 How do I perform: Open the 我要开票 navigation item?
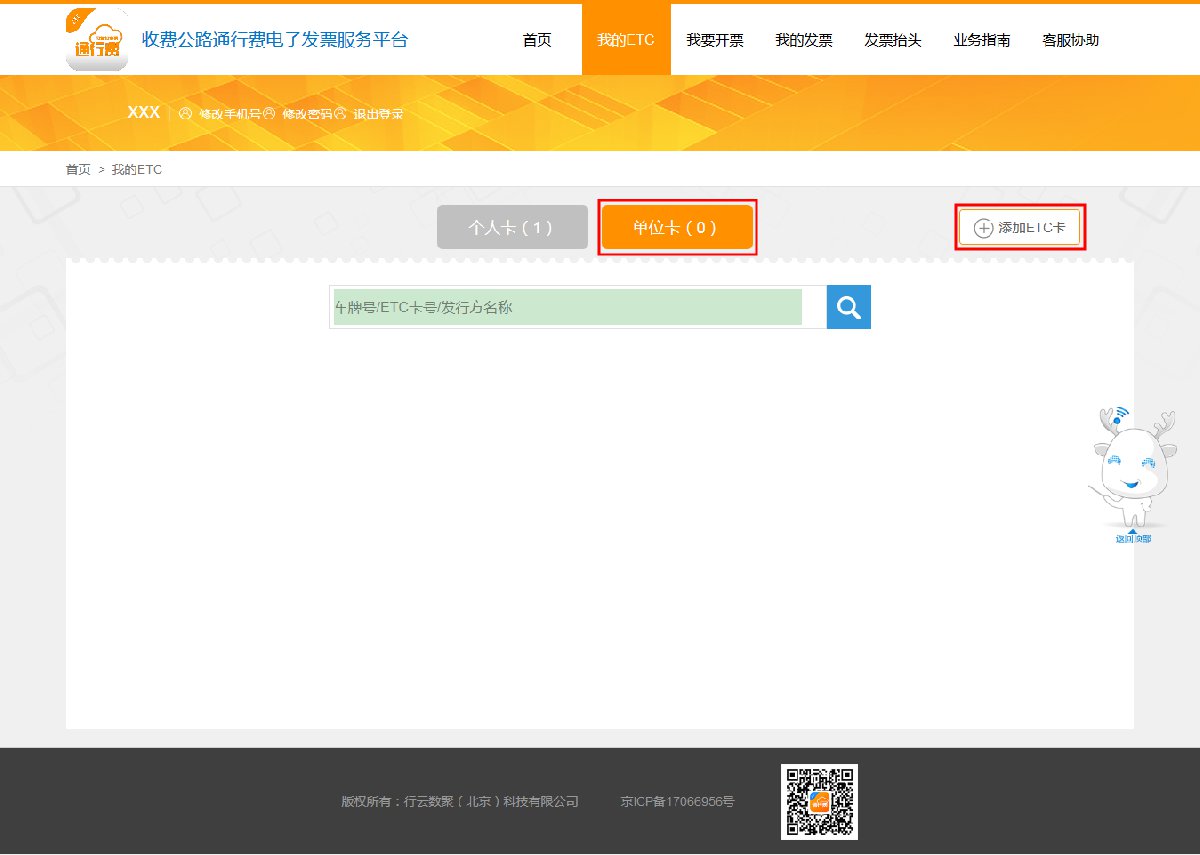click(715, 40)
